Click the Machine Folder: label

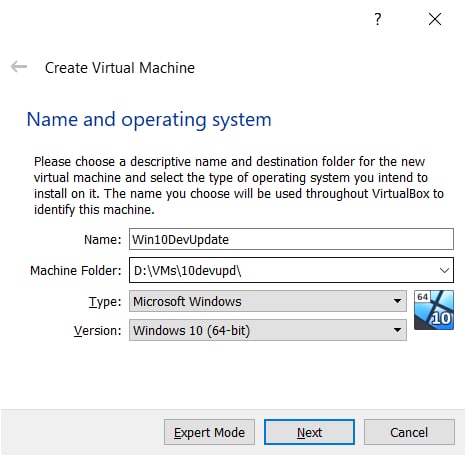click(x=76, y=270)
